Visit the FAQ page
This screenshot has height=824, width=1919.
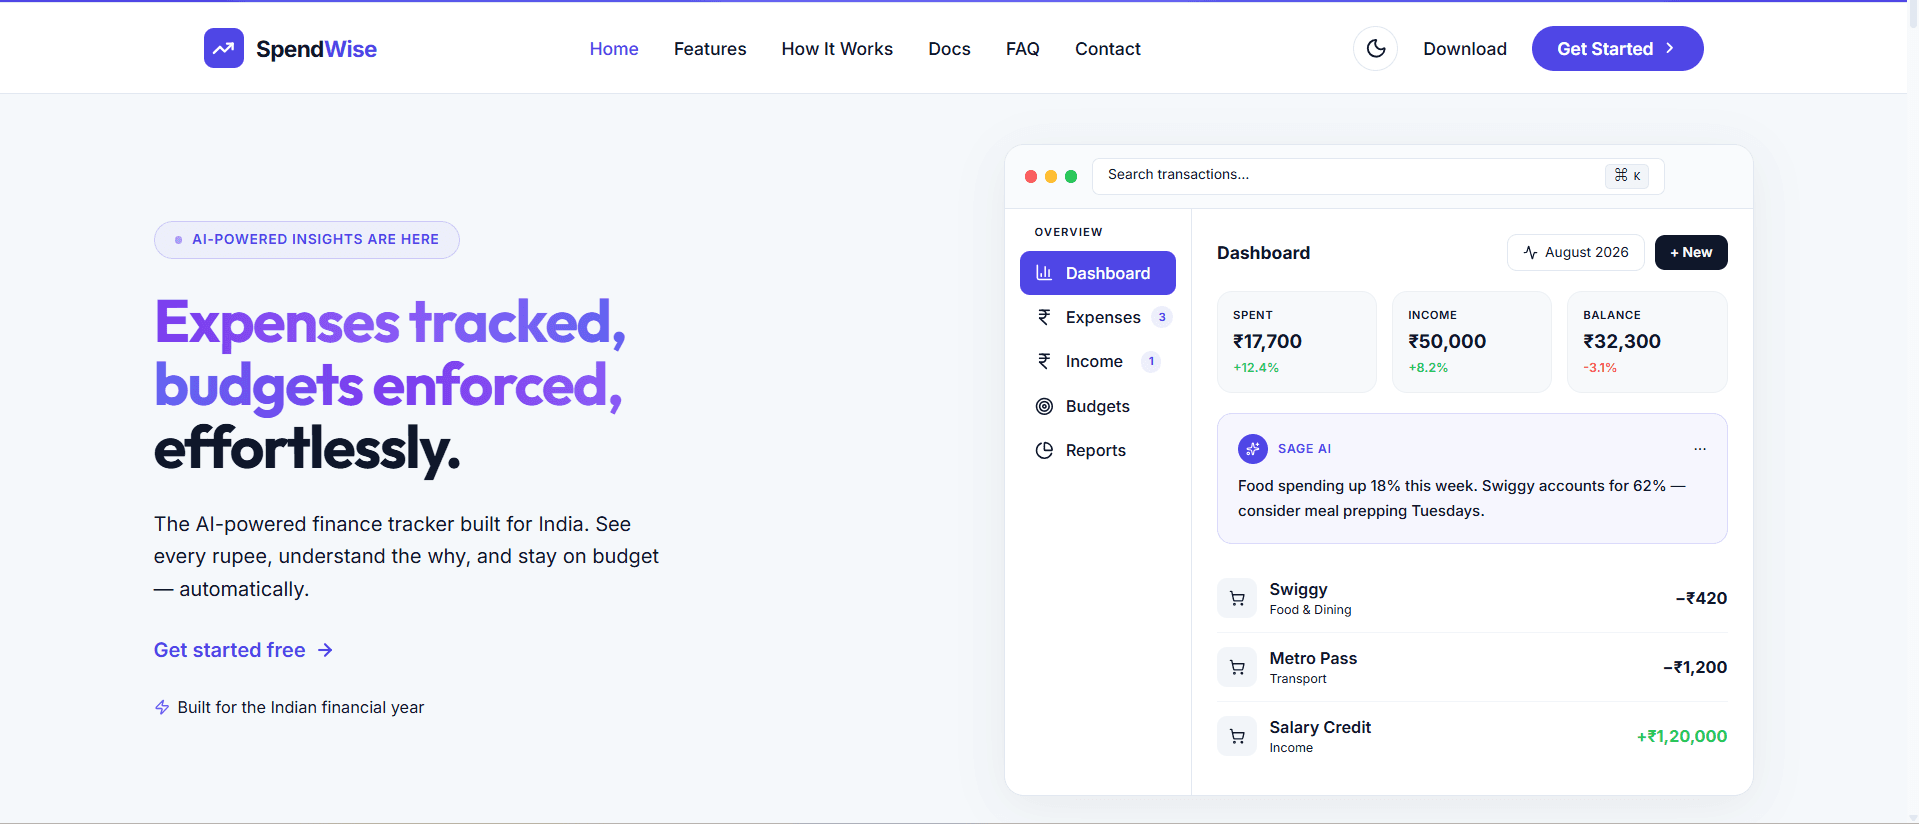(x=1023, y=49)
